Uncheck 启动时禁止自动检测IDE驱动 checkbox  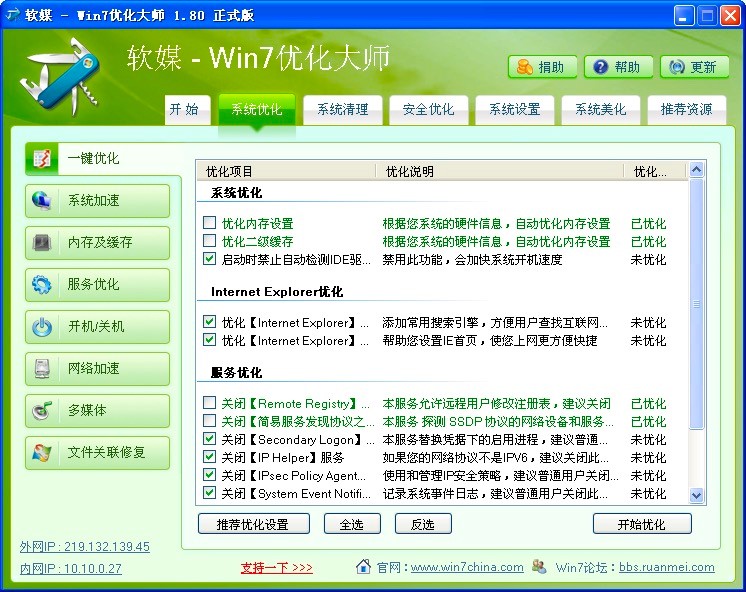[209, 258]
